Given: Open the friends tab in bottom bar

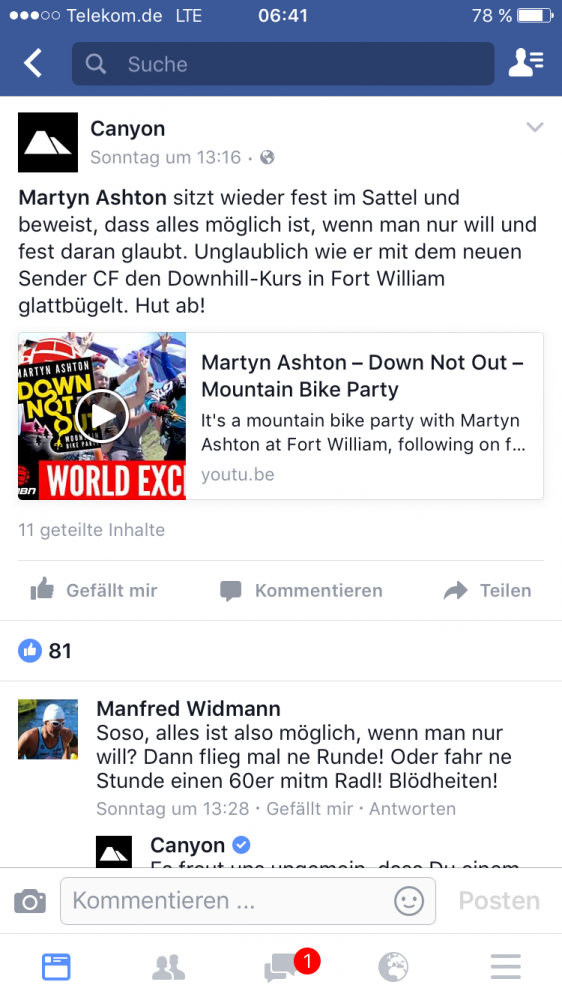Looking at the screenshot, I should tap(168, 967).
